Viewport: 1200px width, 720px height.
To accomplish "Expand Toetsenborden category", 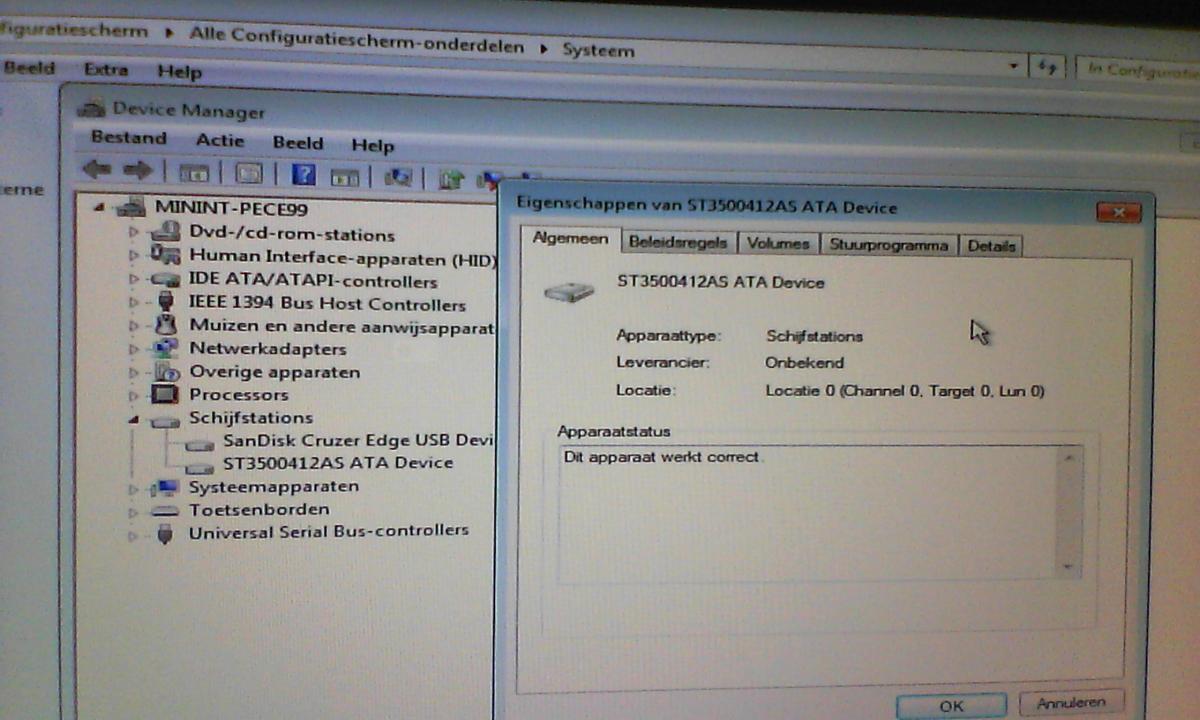I will tap(134, 511).
